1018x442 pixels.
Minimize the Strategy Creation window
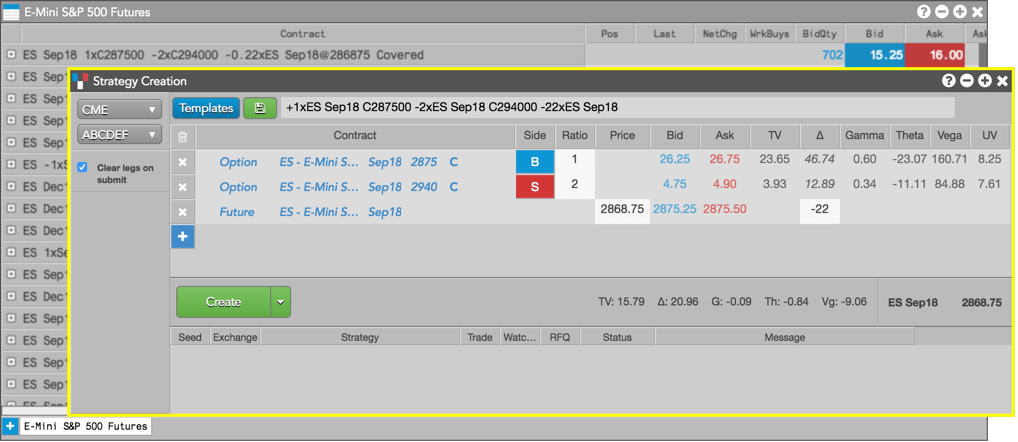(967, 80)
